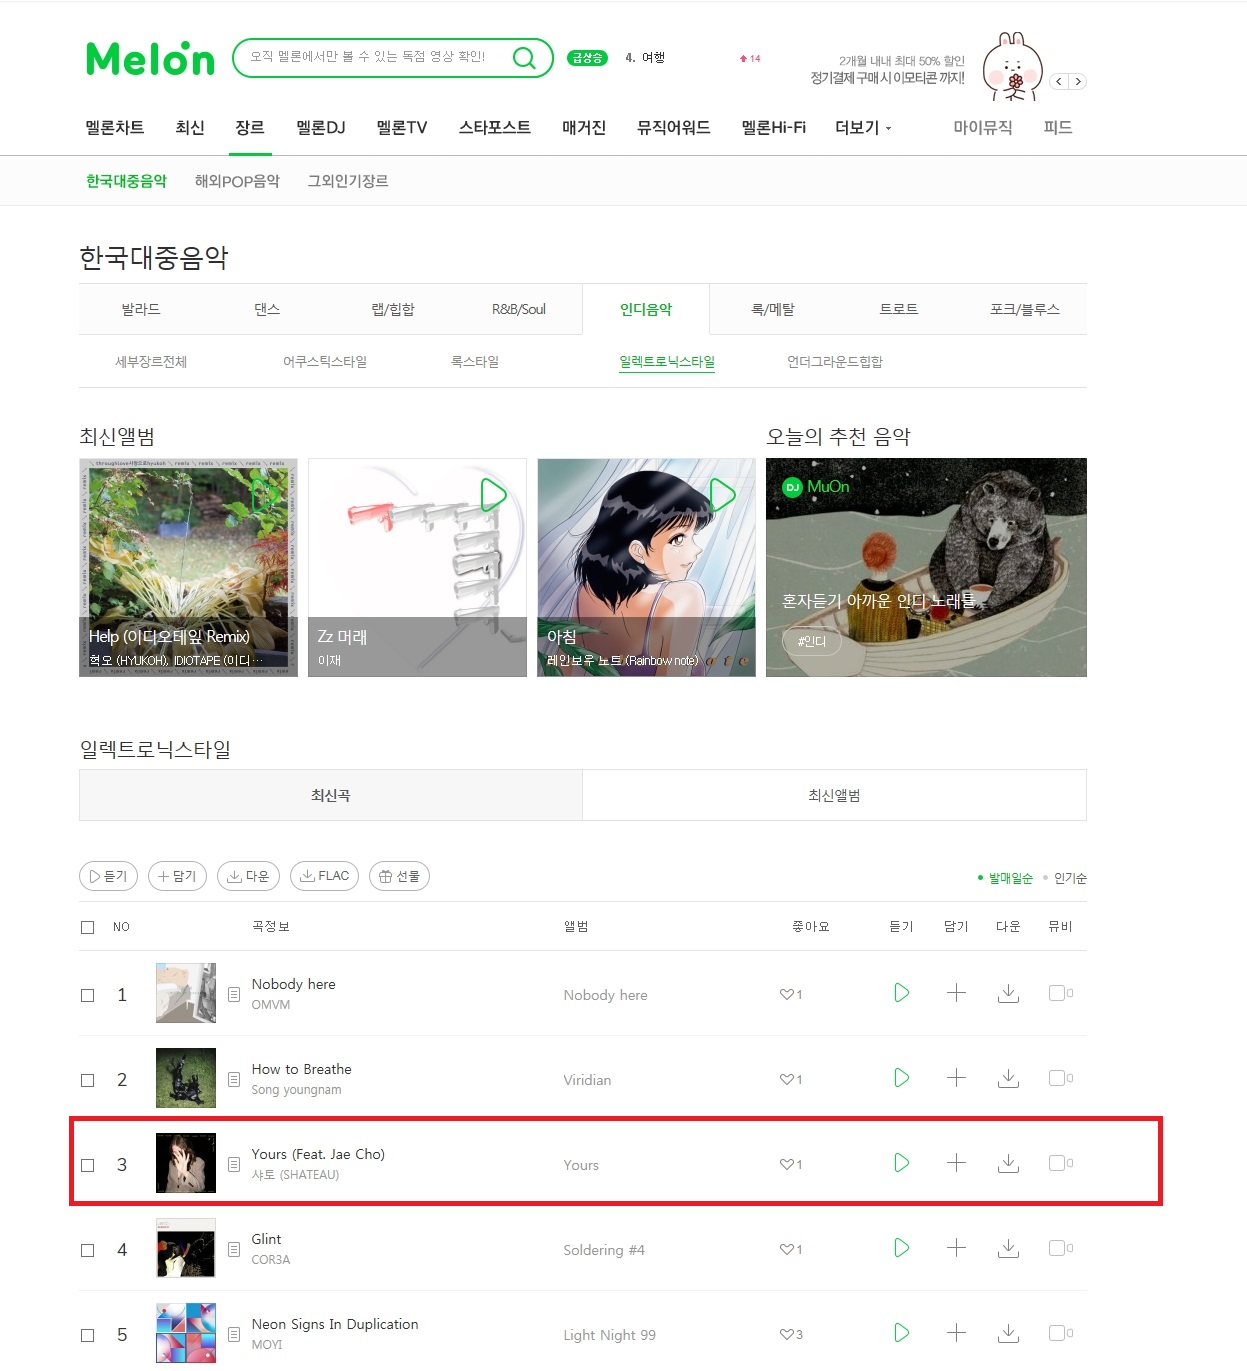Show next banner with right arrow

point(1077,82)
